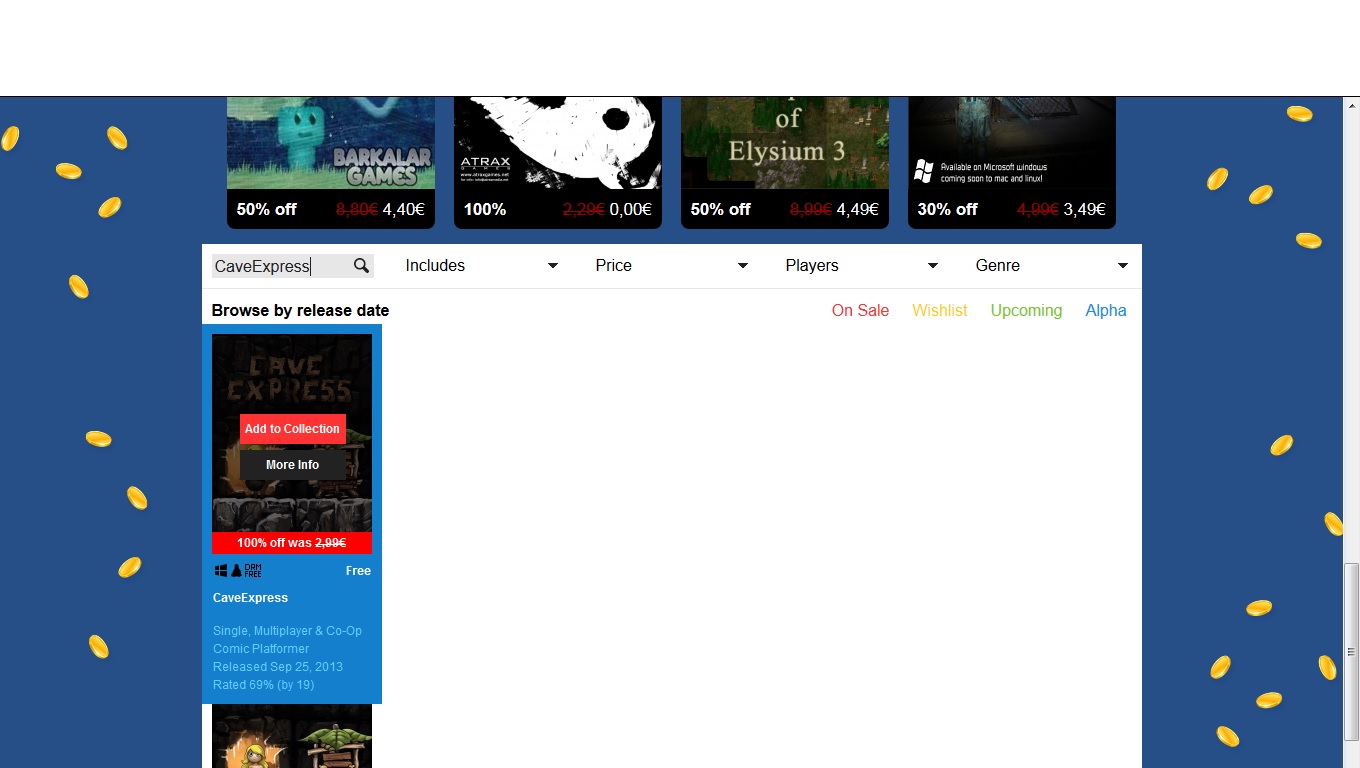
Task: Click the Rated 69% (by 19) text
Action: coord(263,685)
